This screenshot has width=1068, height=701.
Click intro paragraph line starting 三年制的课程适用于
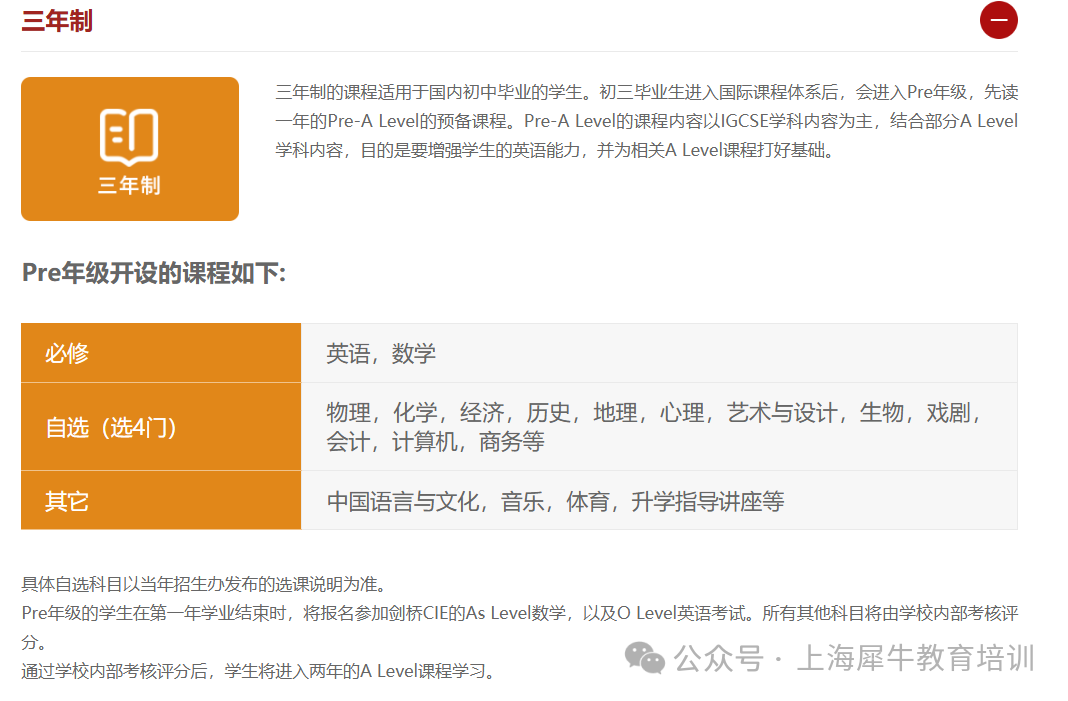(646, 92)
